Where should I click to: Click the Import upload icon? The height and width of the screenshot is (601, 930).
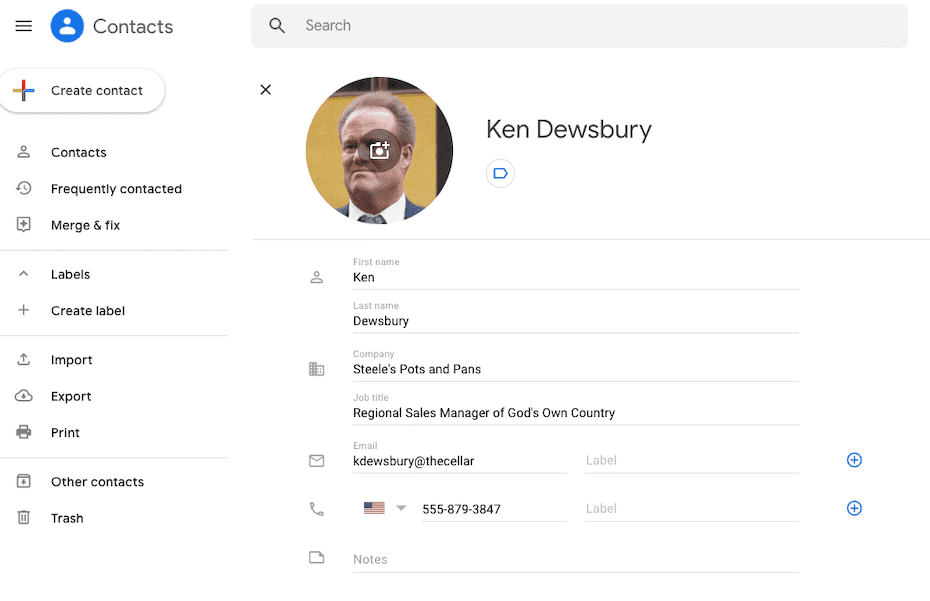click(22, 359)
